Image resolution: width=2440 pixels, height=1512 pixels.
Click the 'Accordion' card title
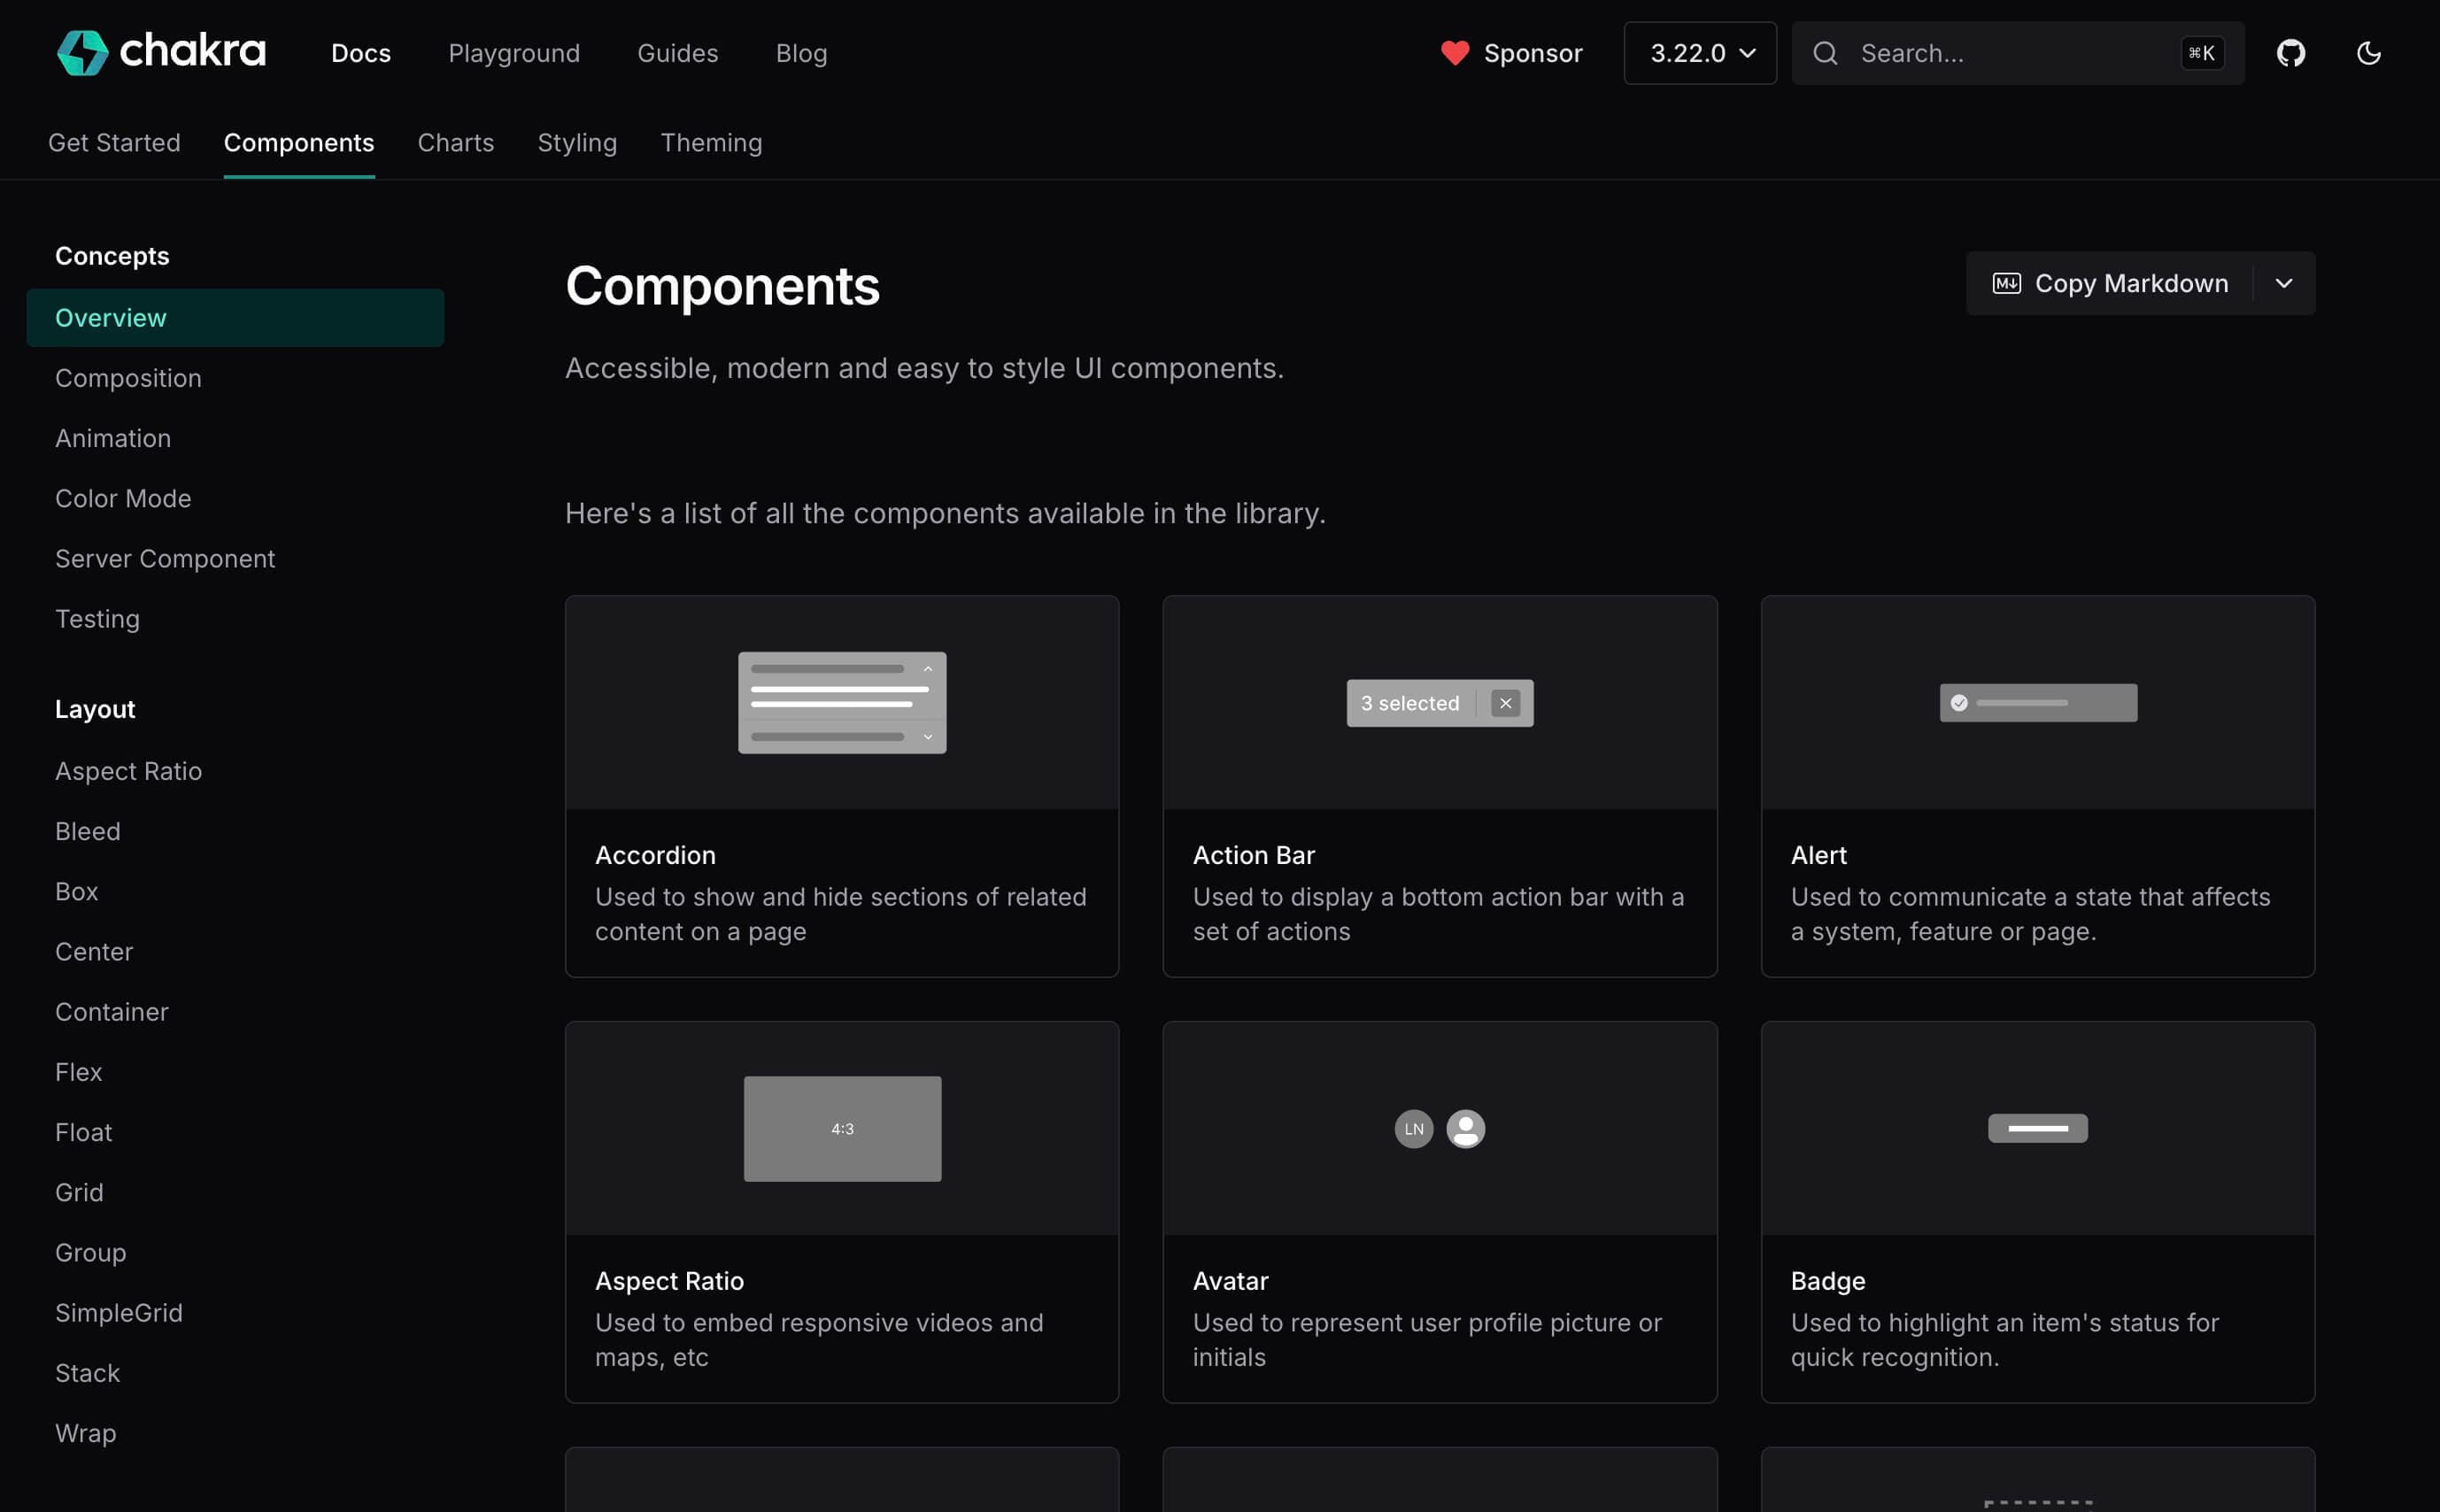coord(655,855)
